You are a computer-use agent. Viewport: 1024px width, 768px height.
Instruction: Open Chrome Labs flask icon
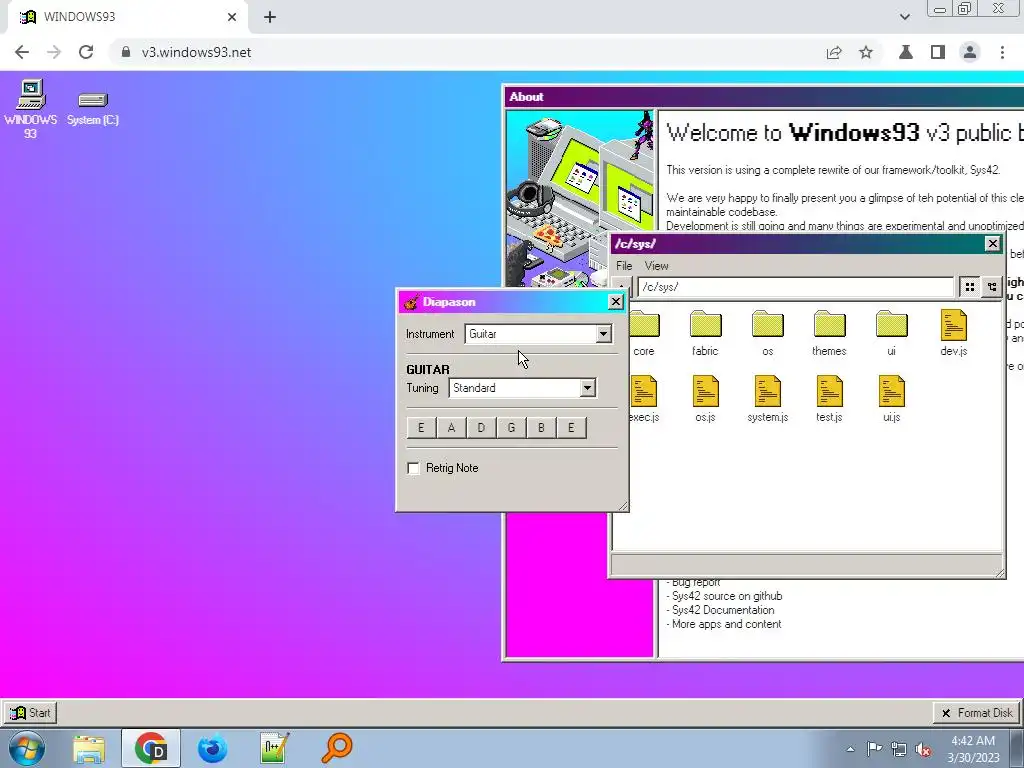coord(906,52)
